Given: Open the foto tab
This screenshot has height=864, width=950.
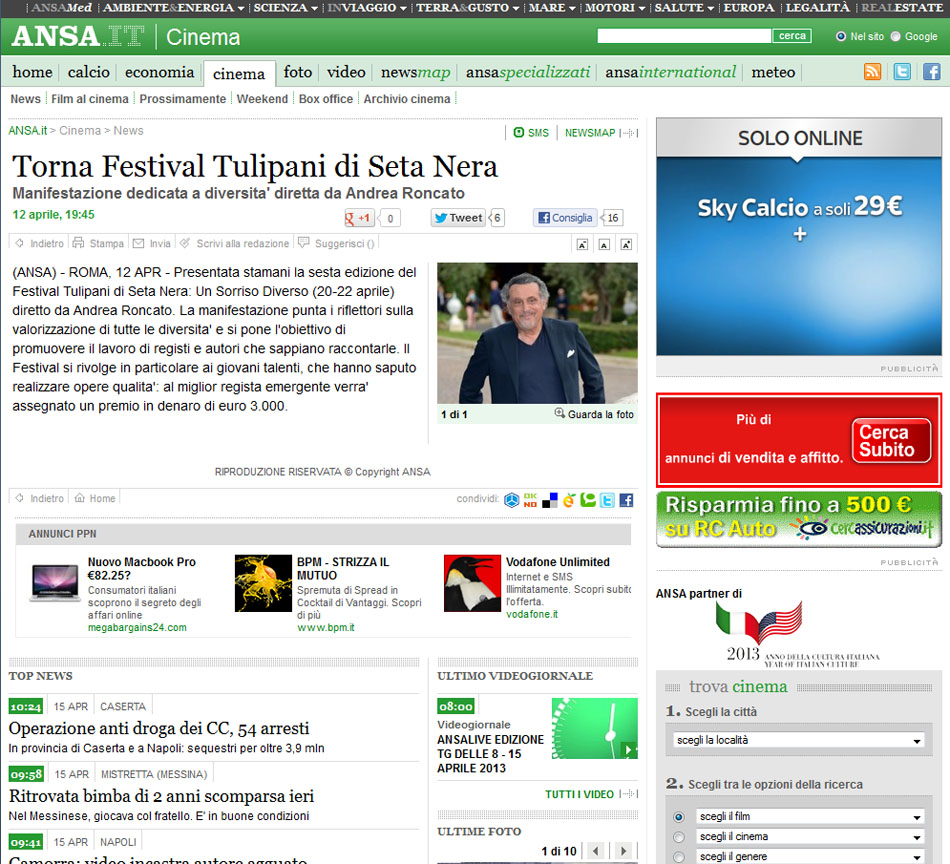Looking at the screenshot, I should (x=297, y=72).
